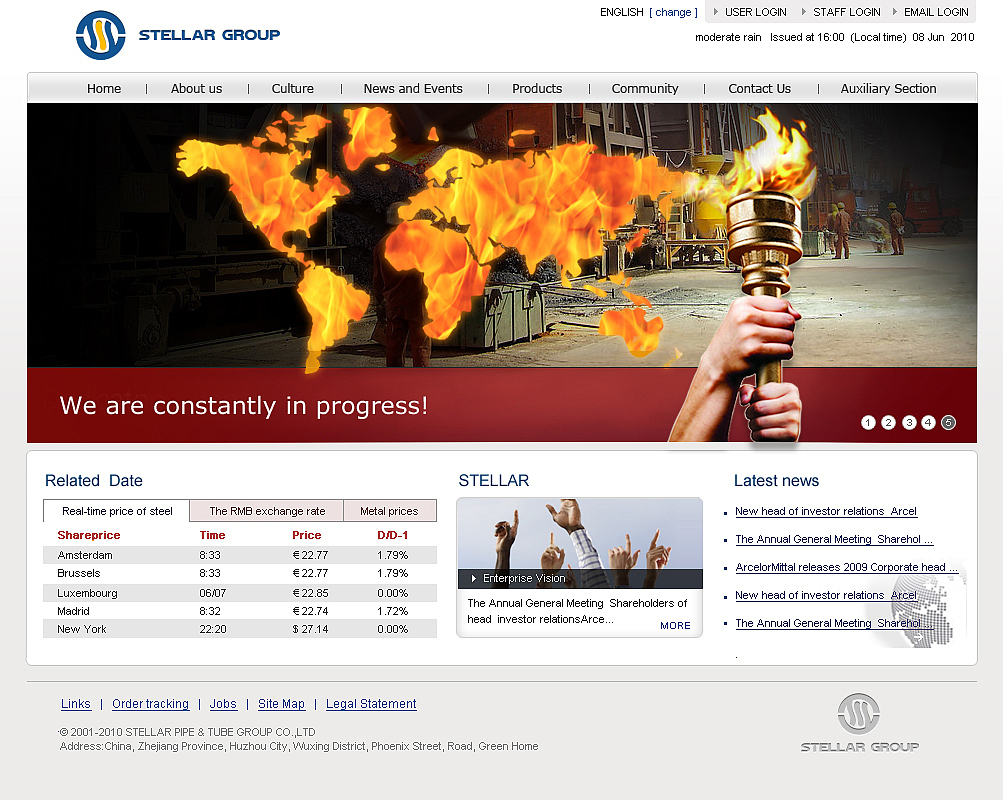Open the Products menu

pyautogui.click(x=537, y=88)
